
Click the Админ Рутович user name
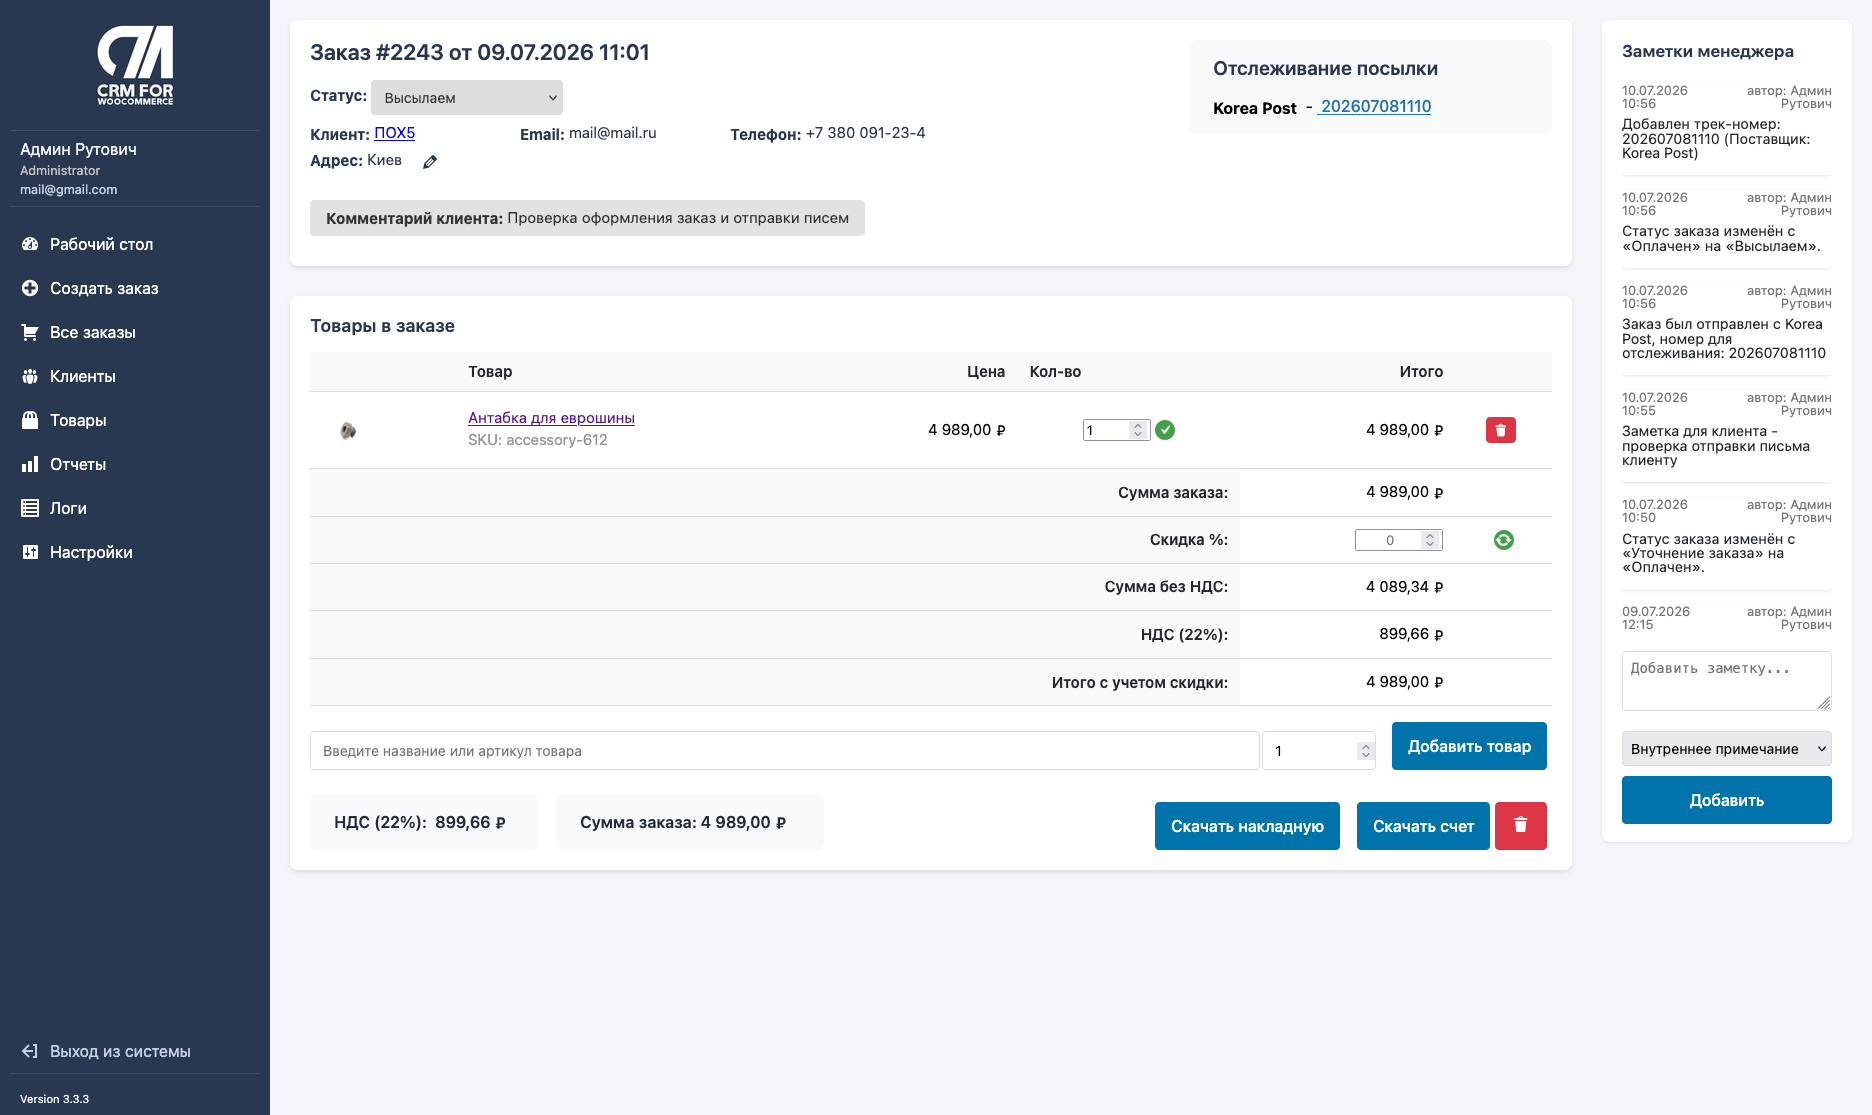tap(78, 150)
